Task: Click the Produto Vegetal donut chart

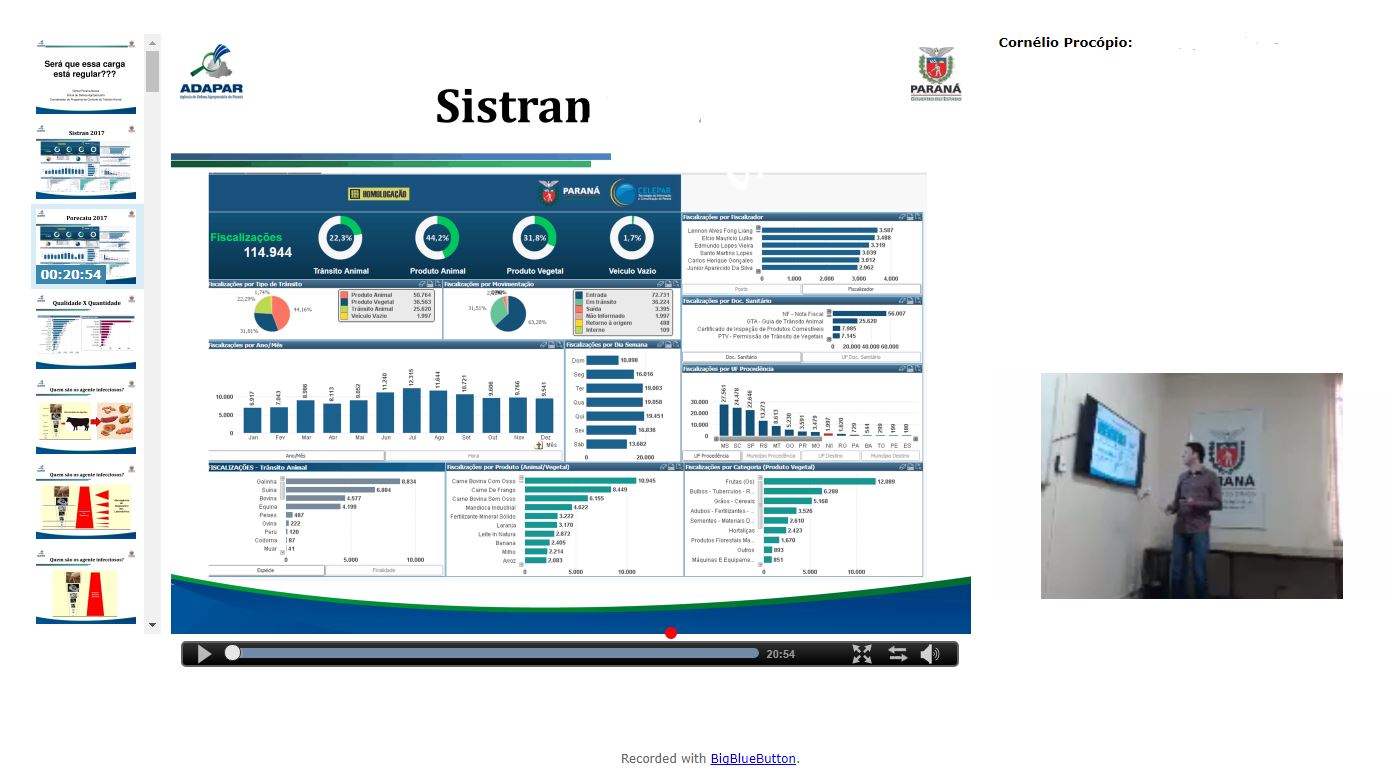Action: click(535, 239)
